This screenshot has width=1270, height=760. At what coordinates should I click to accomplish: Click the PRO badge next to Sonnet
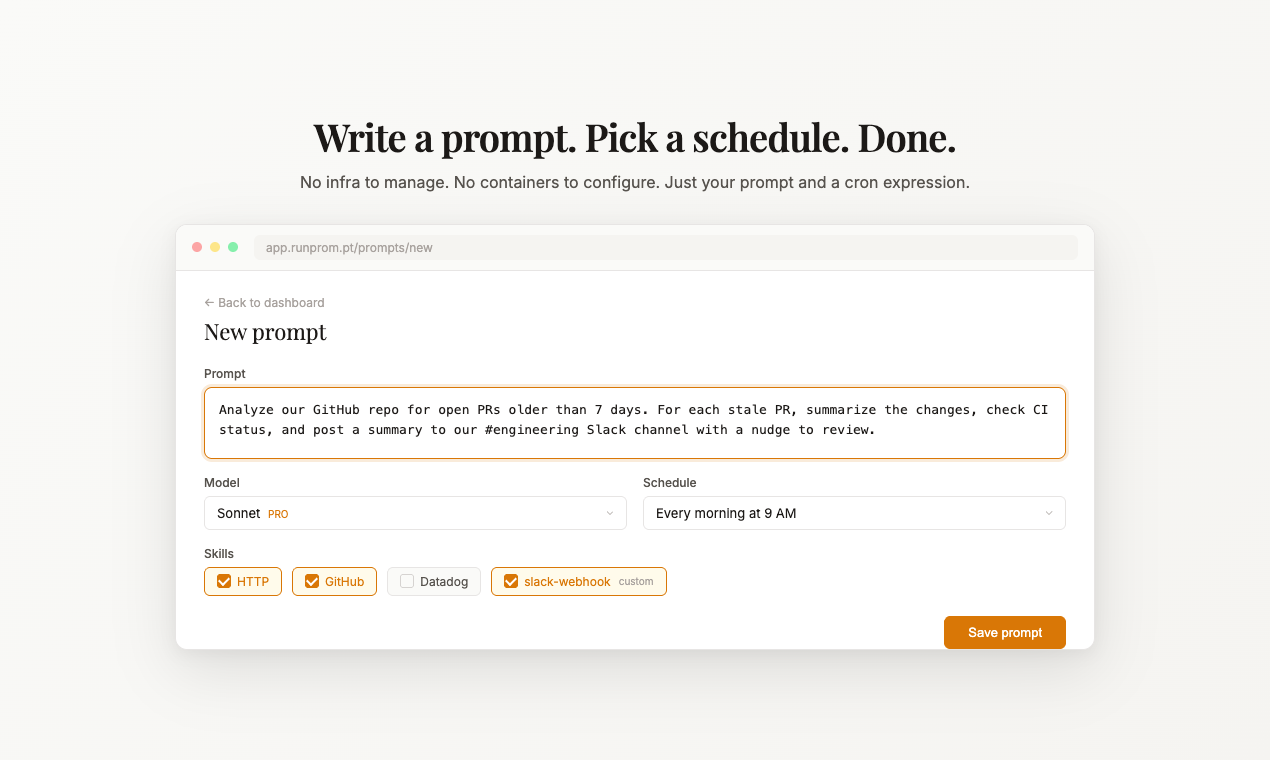(x=277, y=513)
